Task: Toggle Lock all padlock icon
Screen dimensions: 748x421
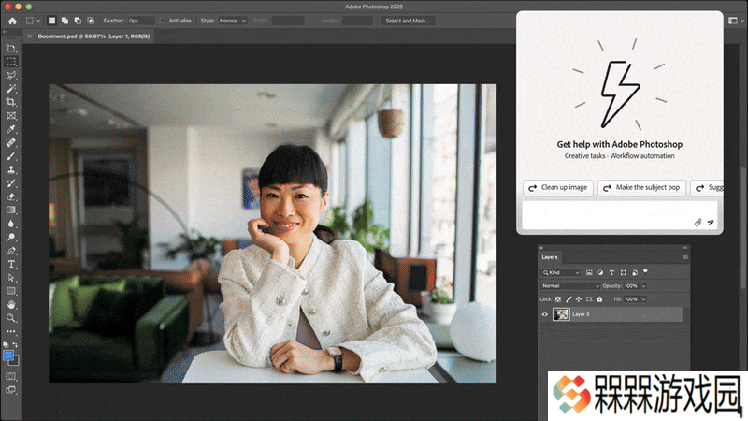Action: tap(600, 299)
